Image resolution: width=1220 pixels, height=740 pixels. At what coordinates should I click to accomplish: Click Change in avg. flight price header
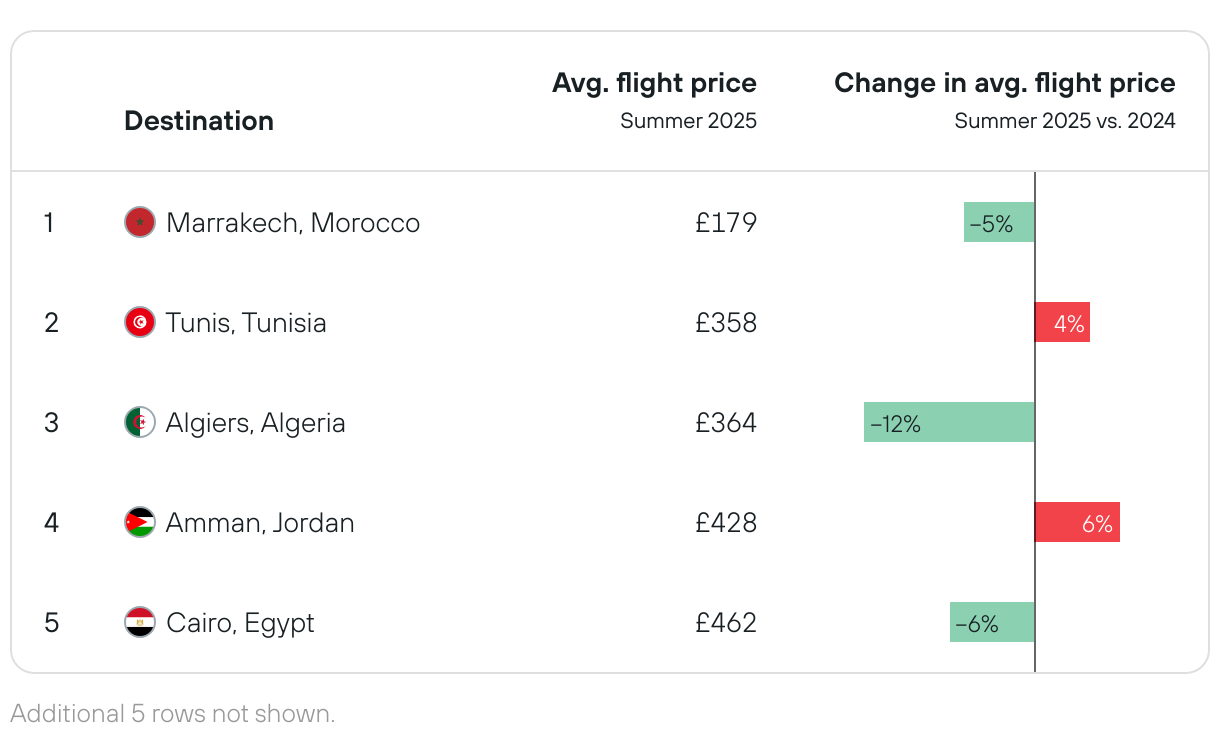tap(1004, 83)
